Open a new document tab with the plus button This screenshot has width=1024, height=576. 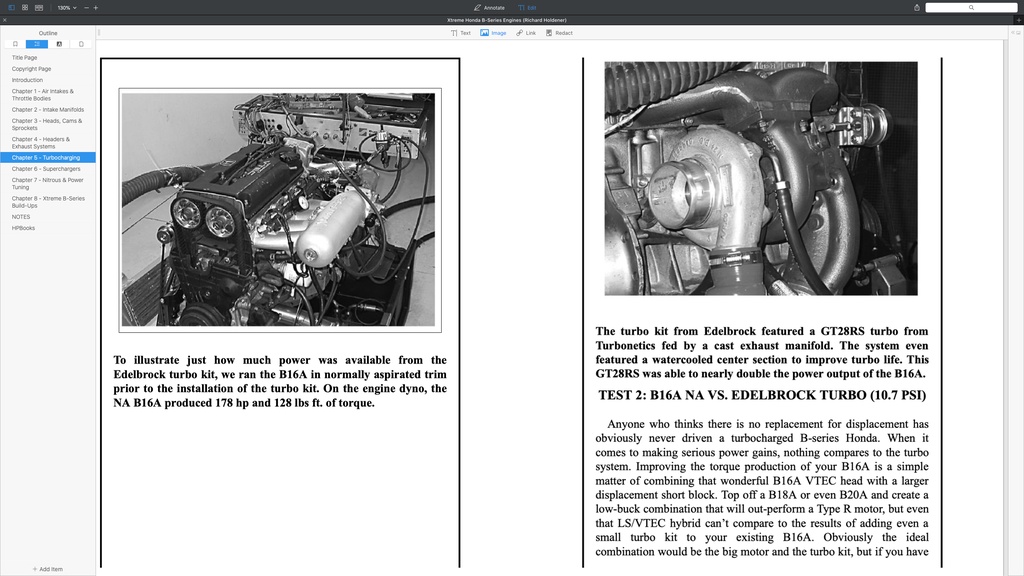[1018, 19]
